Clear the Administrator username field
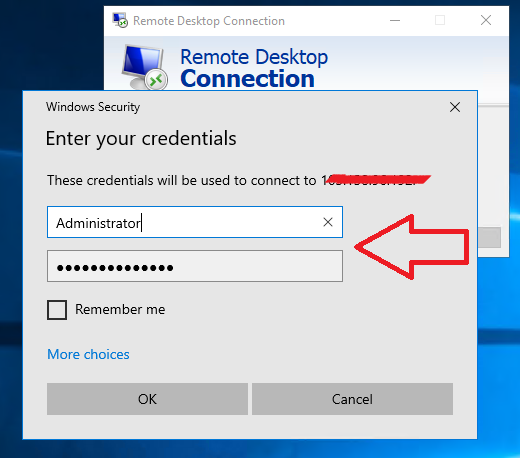 [328, 222]
